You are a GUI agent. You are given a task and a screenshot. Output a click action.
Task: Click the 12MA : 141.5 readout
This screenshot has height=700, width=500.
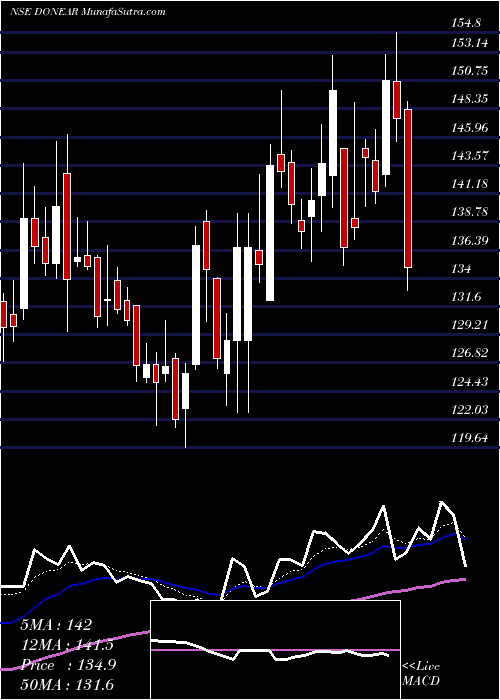(x=67, y=645)
